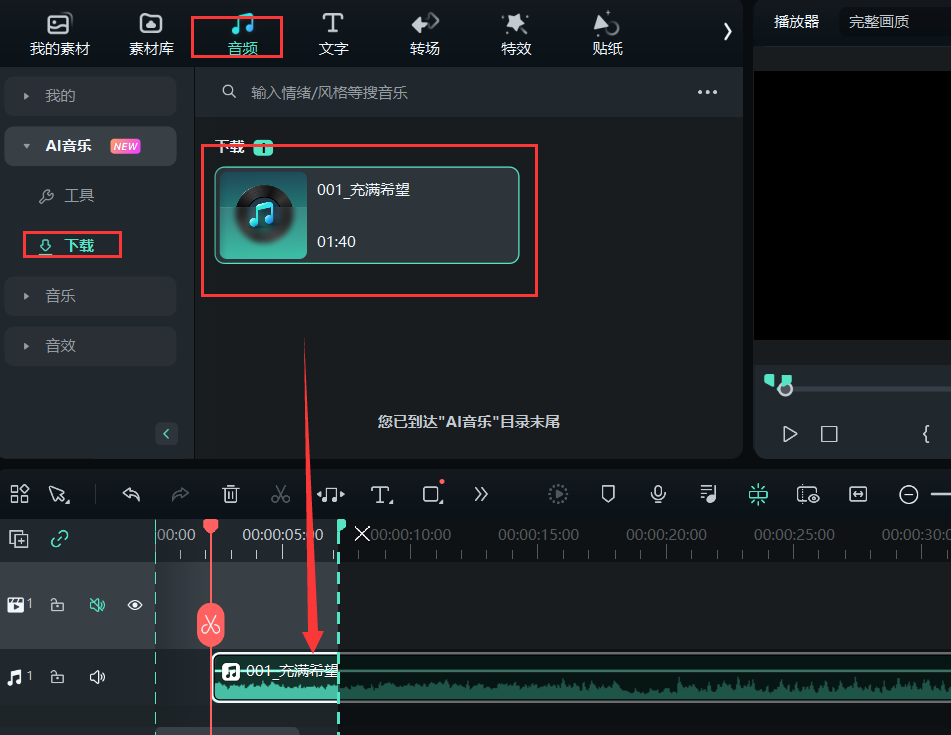Open the 文字 tab
This screenshot has height=735, width=951.
333,33
